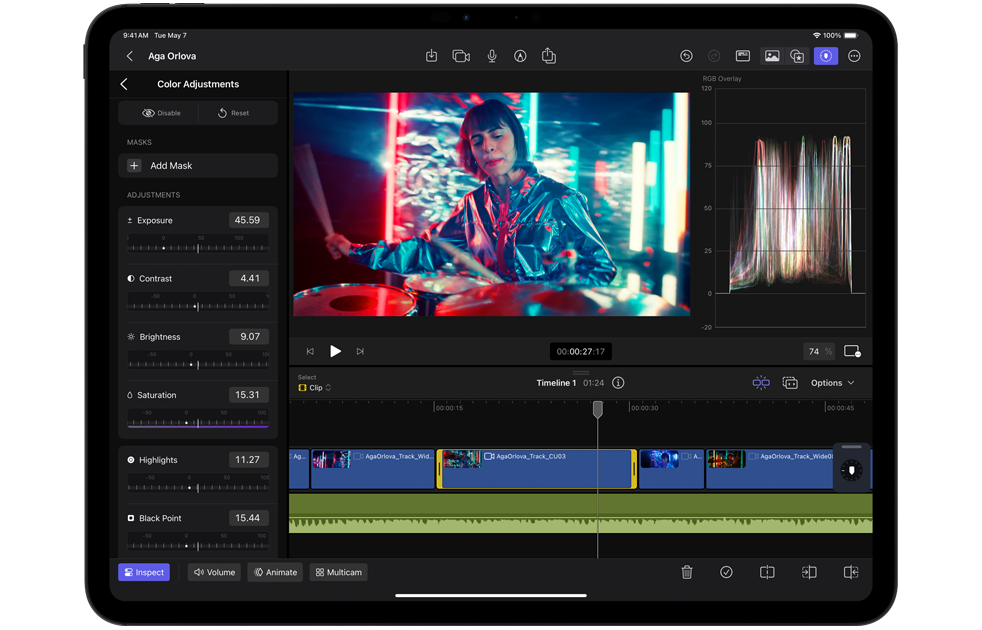Open the photo browser icon
982x630 pixels.
772,56
